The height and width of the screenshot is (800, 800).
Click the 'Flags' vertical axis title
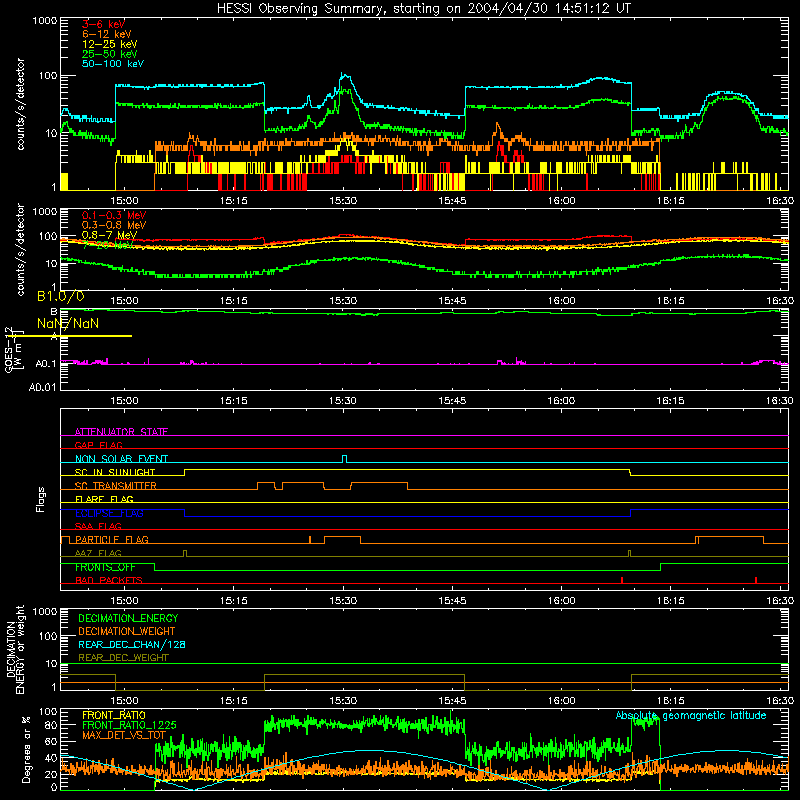coord(41,500)
